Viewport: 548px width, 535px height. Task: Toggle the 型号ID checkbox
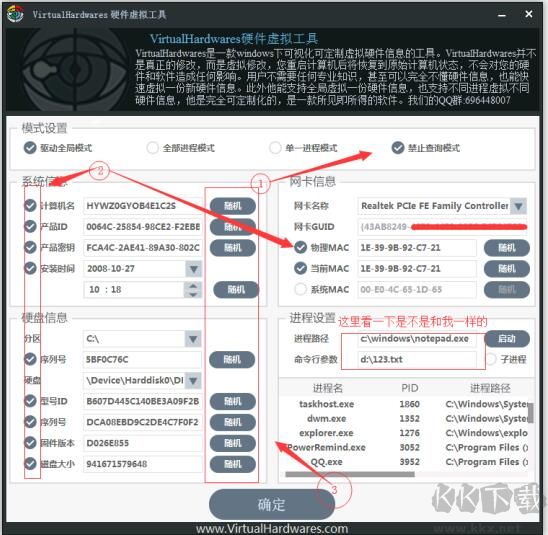(30, 401)
